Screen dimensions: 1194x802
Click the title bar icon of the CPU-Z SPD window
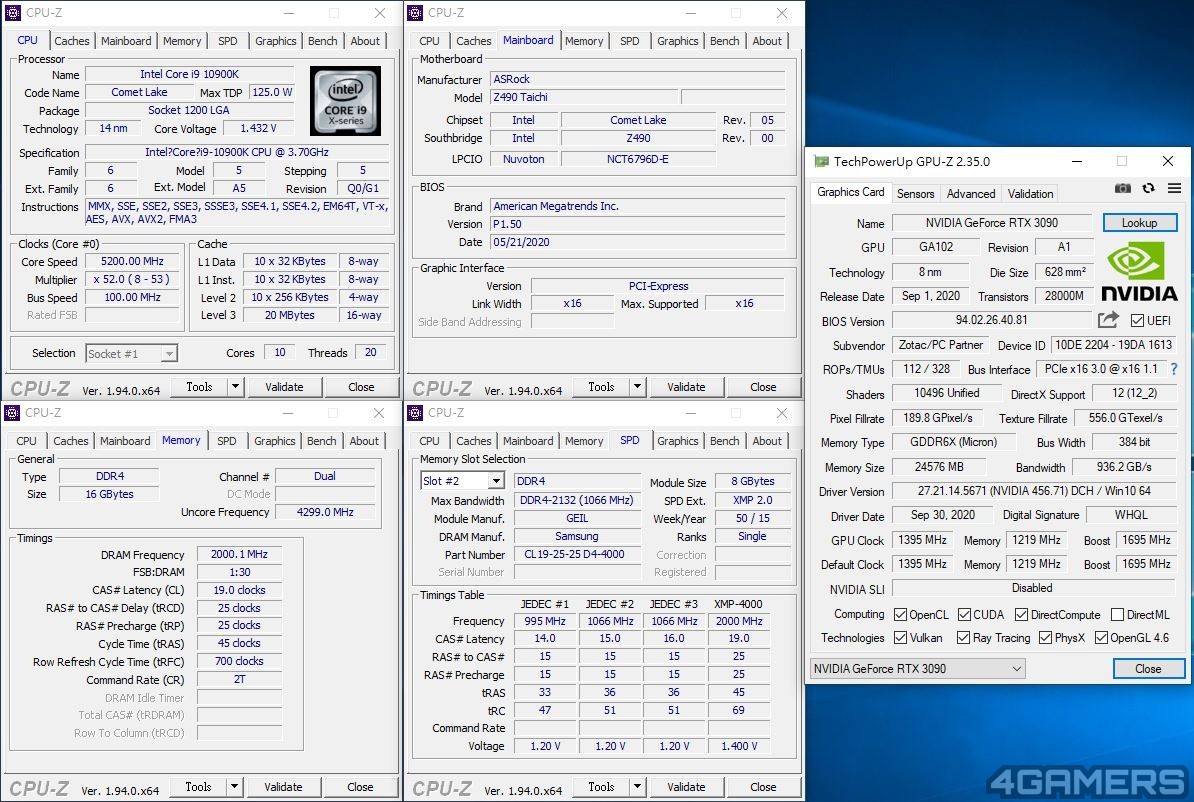[x=415, y=413]
